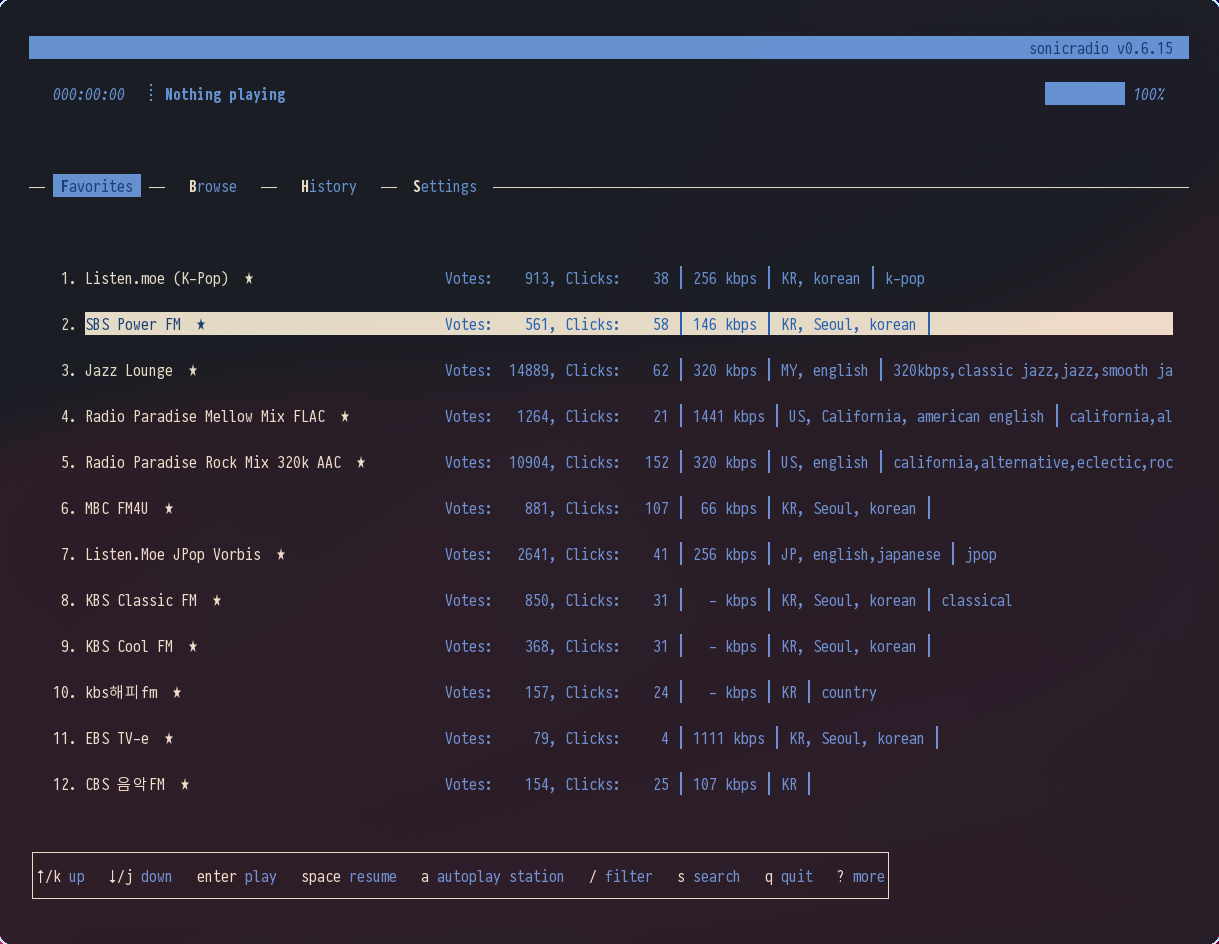This screenshot has height=944, width=1219.
Task: Click the ? more hint
Action: point(861,876)
